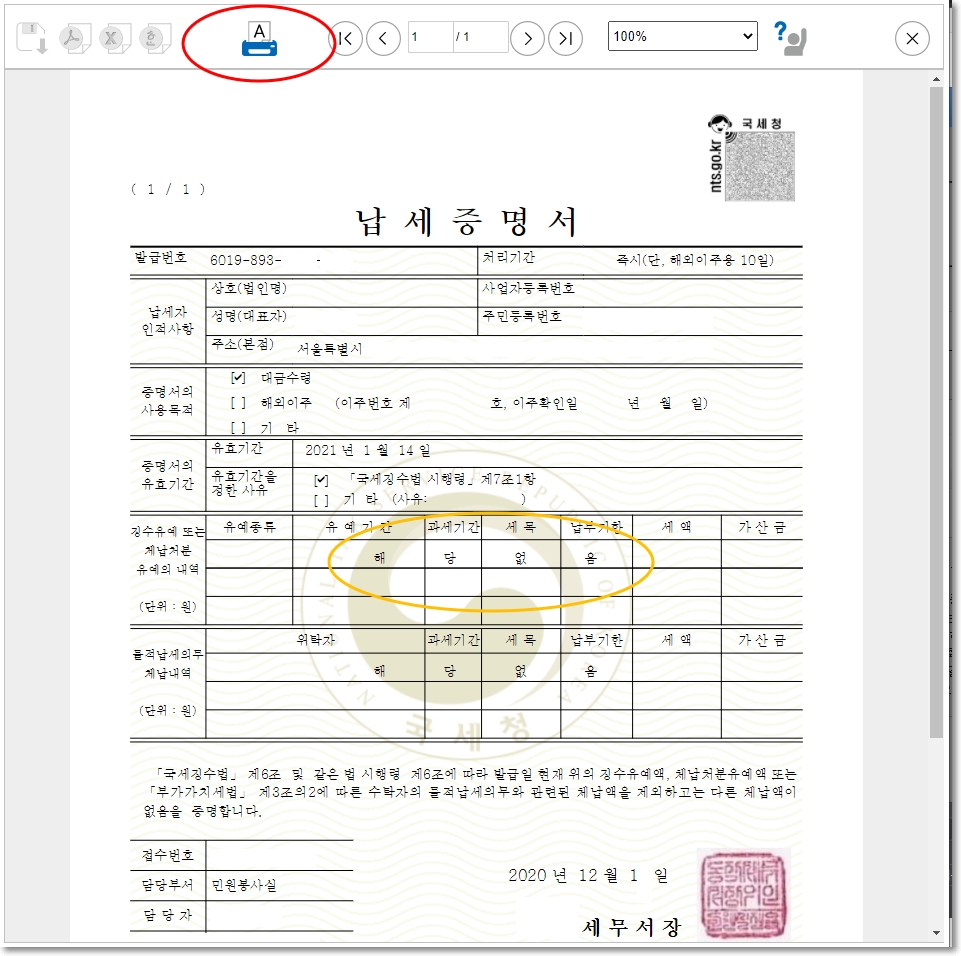Click the vertical scrollbar thumb

936,412
